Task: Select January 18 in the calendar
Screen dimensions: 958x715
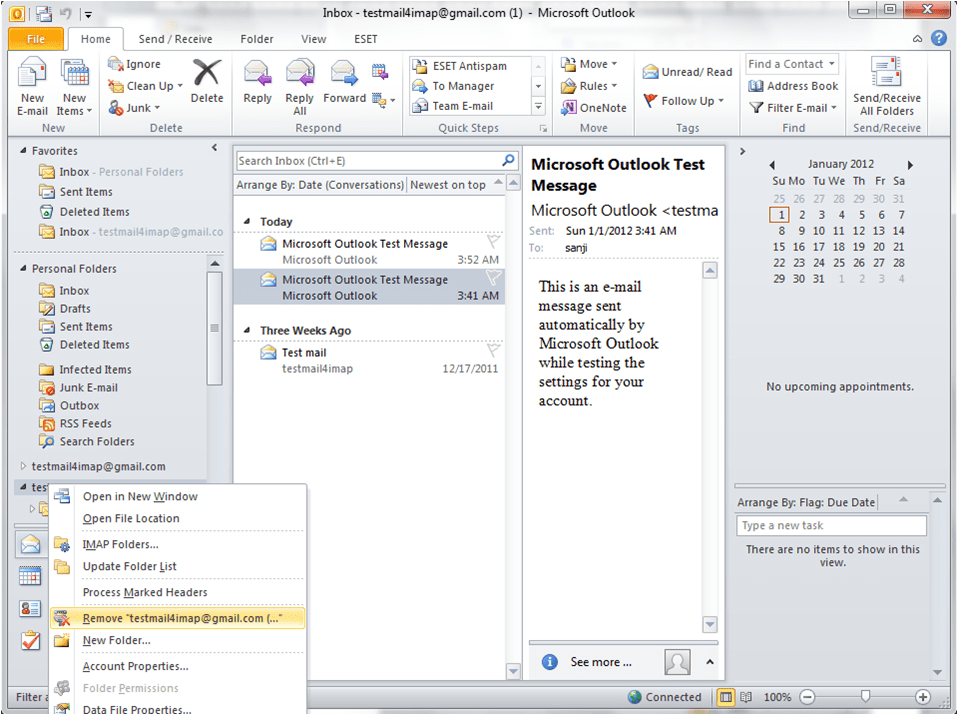Action: (838, 247)
